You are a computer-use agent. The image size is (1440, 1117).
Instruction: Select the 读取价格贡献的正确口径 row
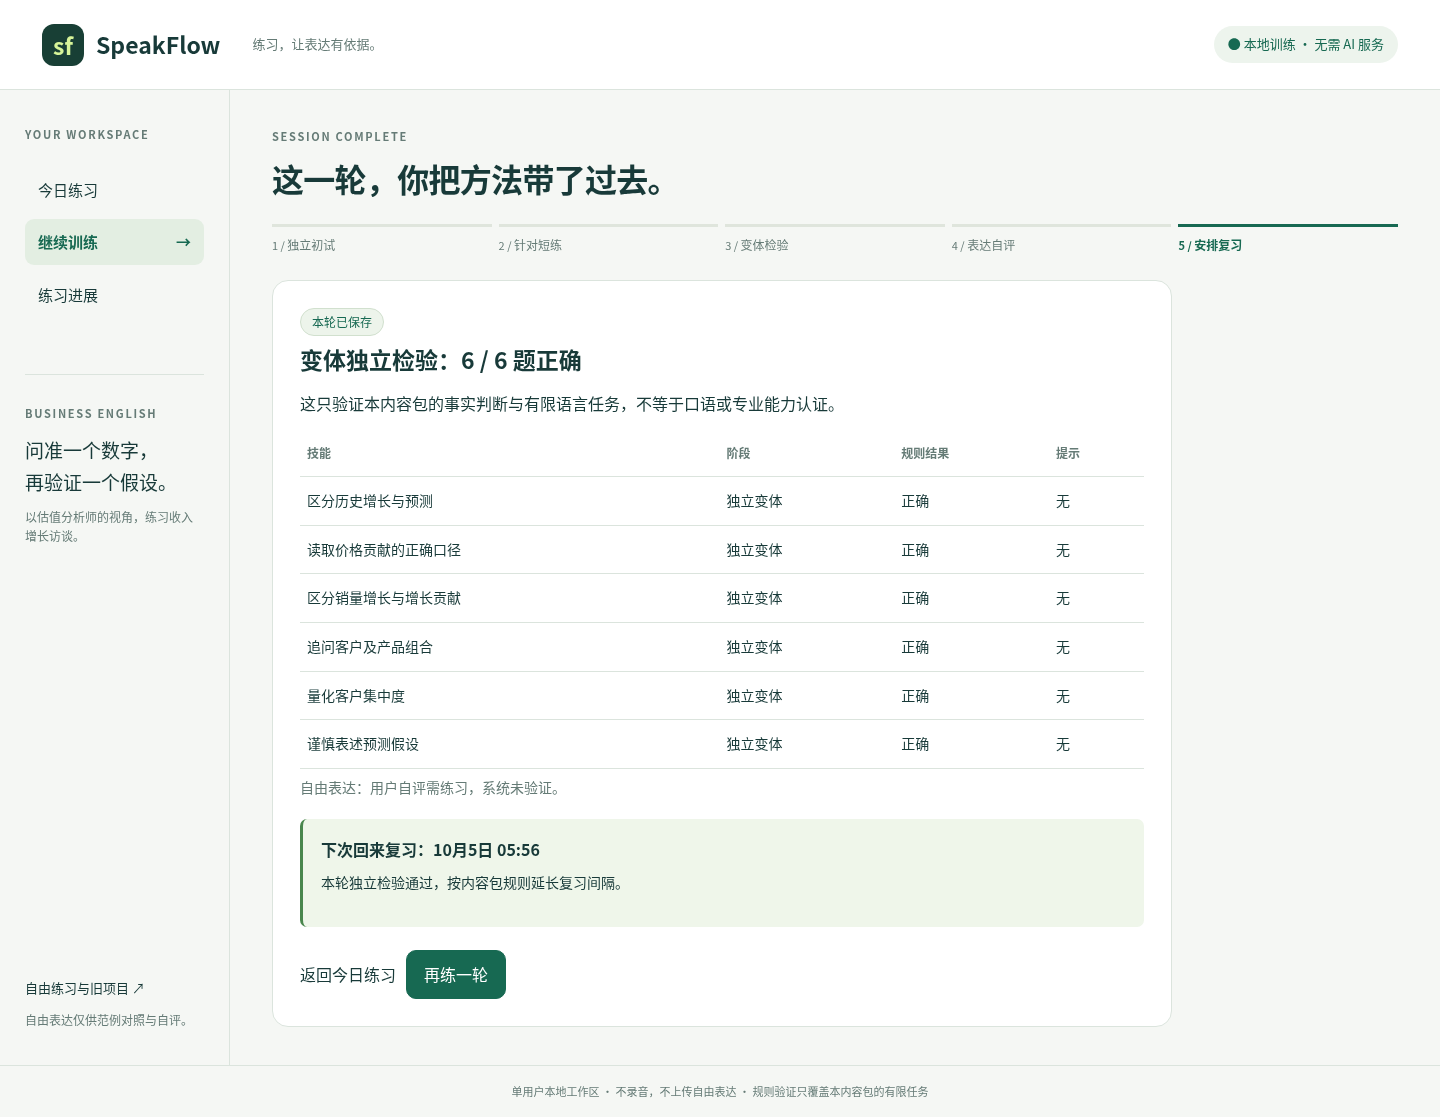tap(722, 550)
